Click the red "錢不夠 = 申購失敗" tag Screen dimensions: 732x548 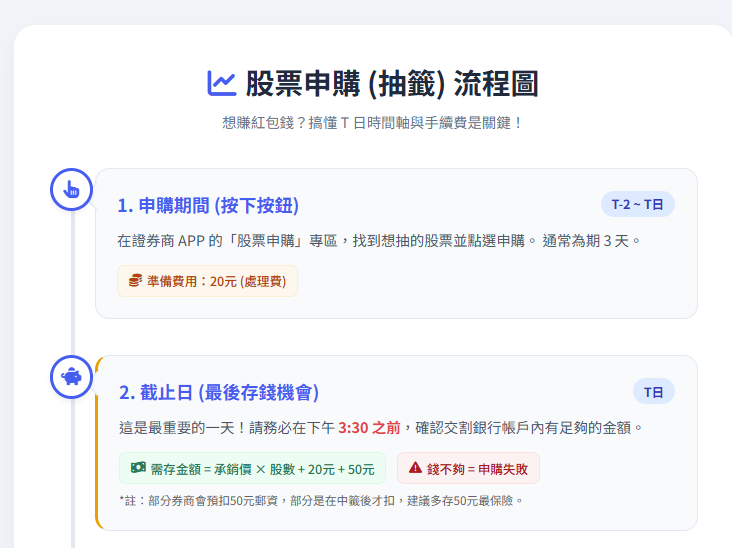pyautogui.click(x=468, y=468)
